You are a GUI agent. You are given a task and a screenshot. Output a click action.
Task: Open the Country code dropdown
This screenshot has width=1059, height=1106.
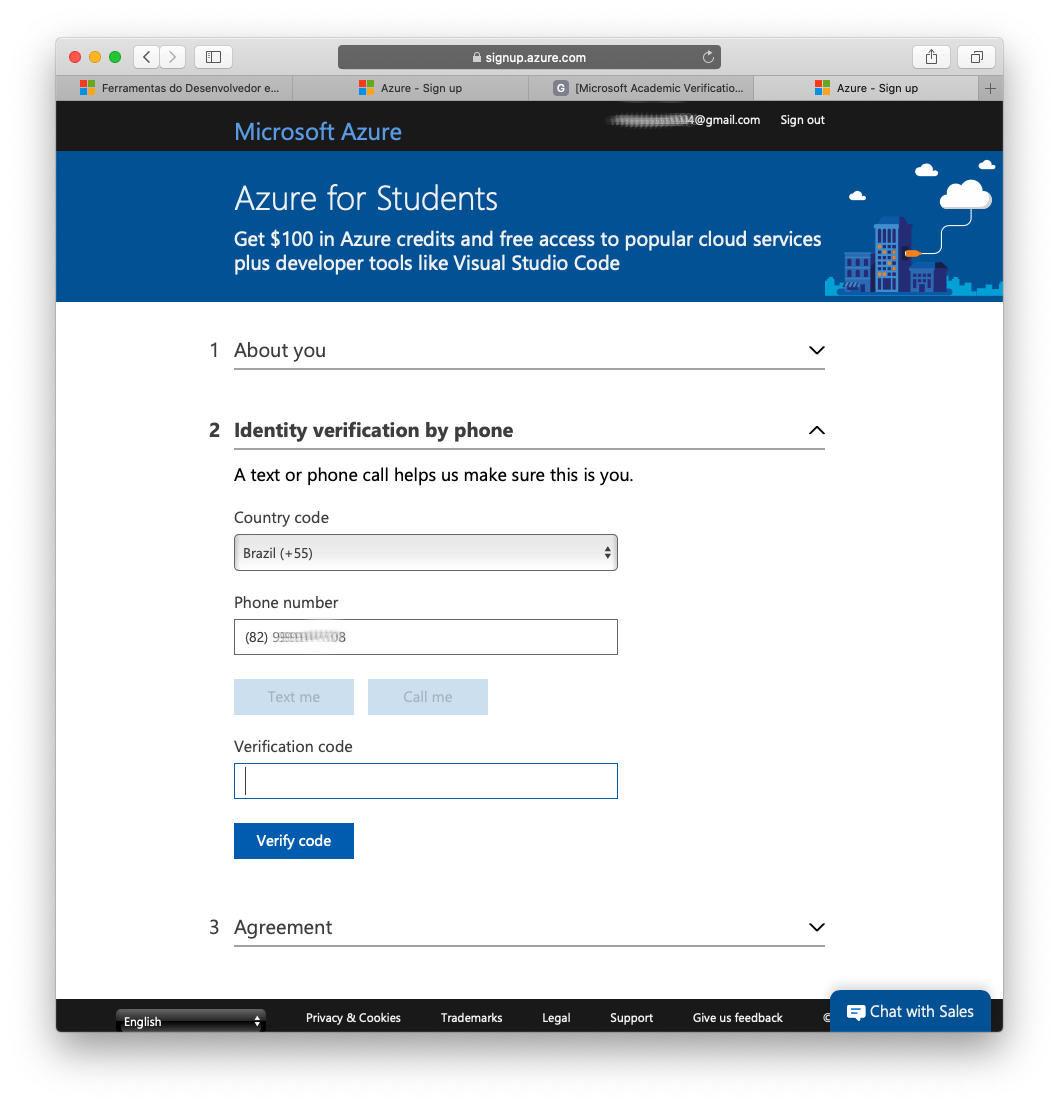tap(425, 553)
